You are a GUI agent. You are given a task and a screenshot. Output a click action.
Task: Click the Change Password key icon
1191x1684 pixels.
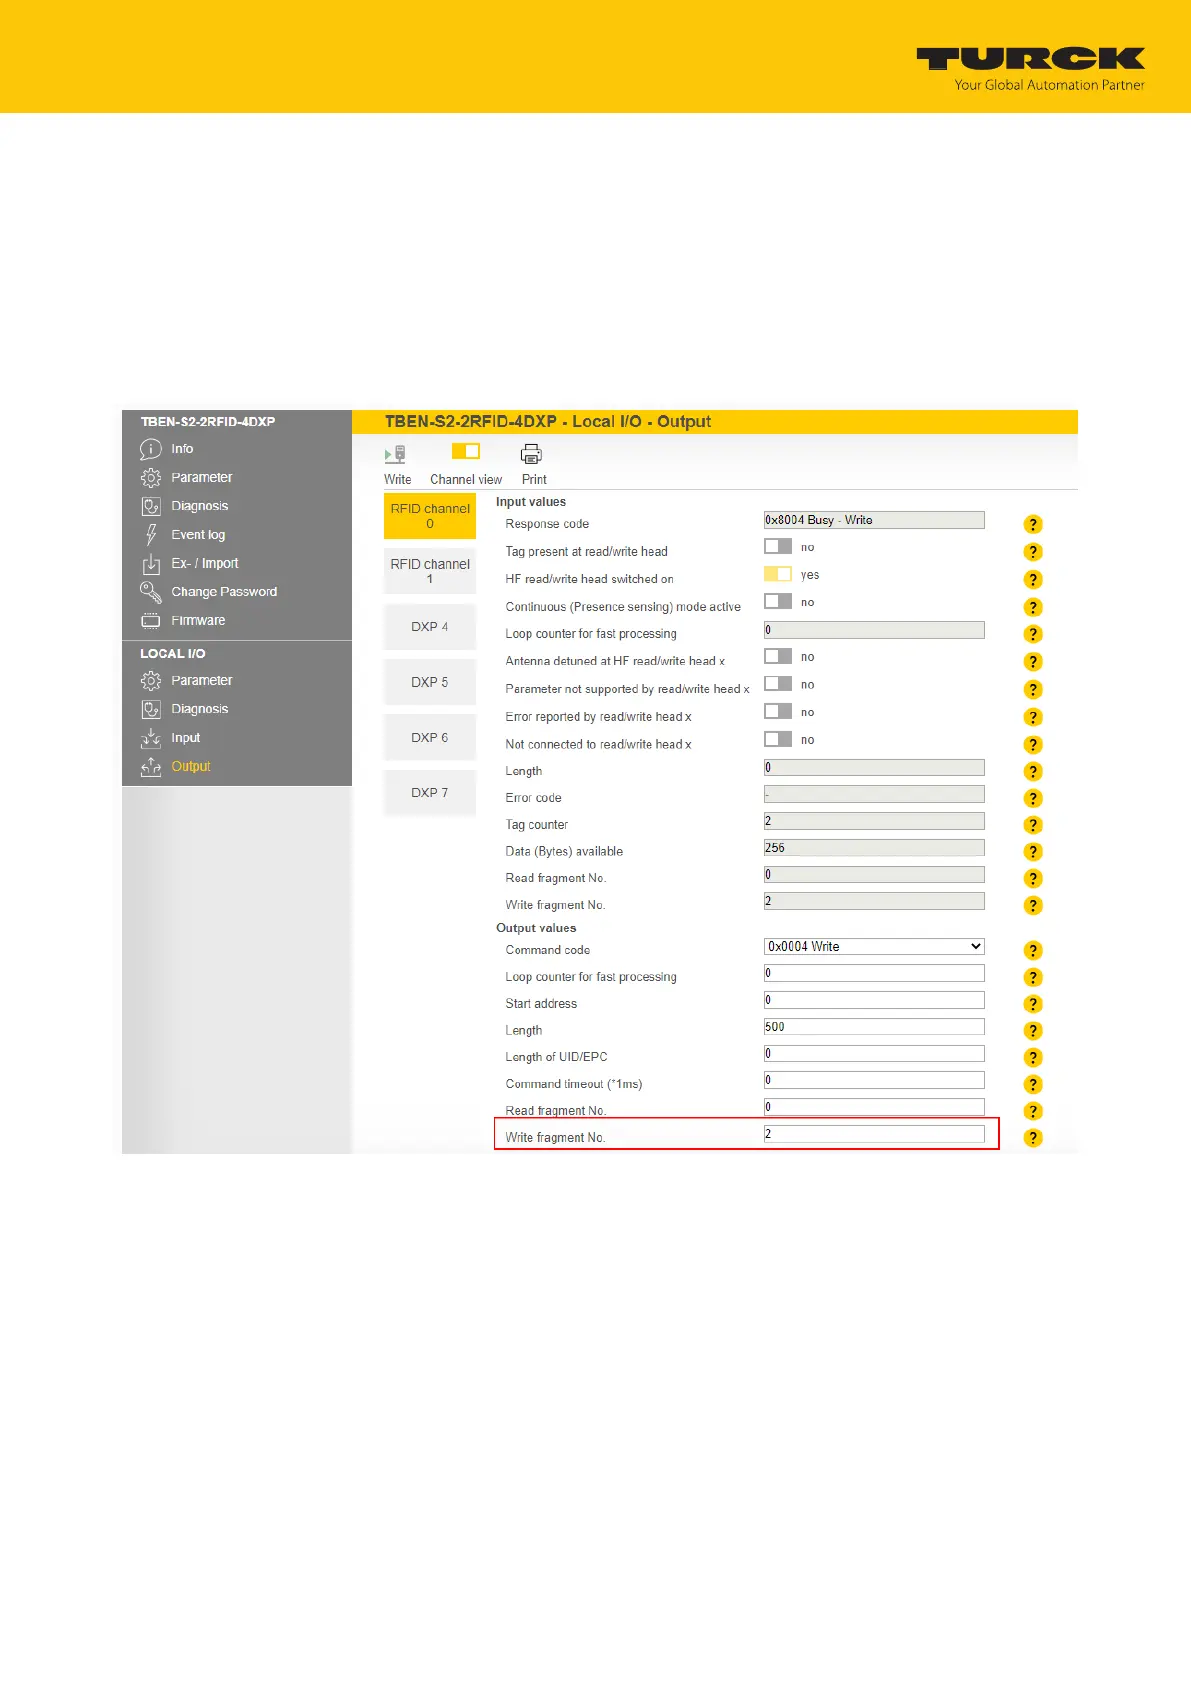(x=150, y=592)
